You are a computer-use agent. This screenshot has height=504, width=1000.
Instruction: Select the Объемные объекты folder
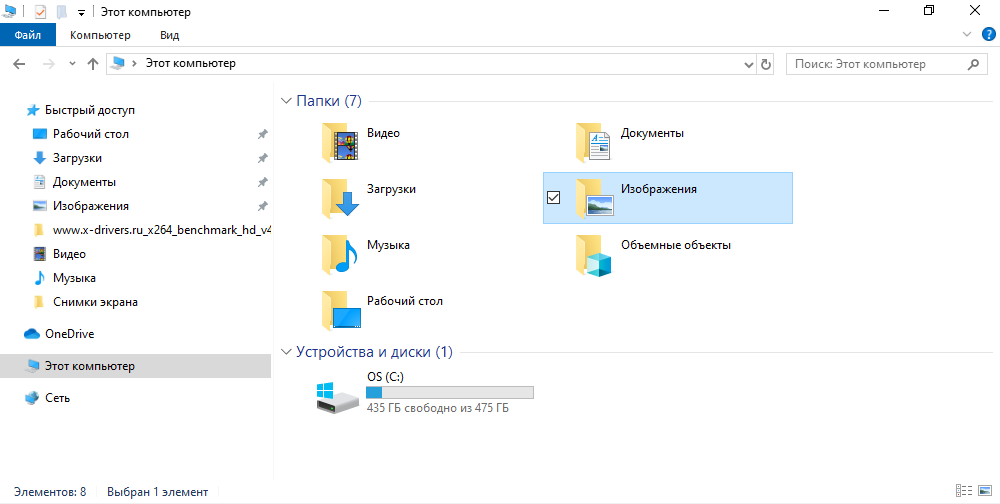[594, 254]
